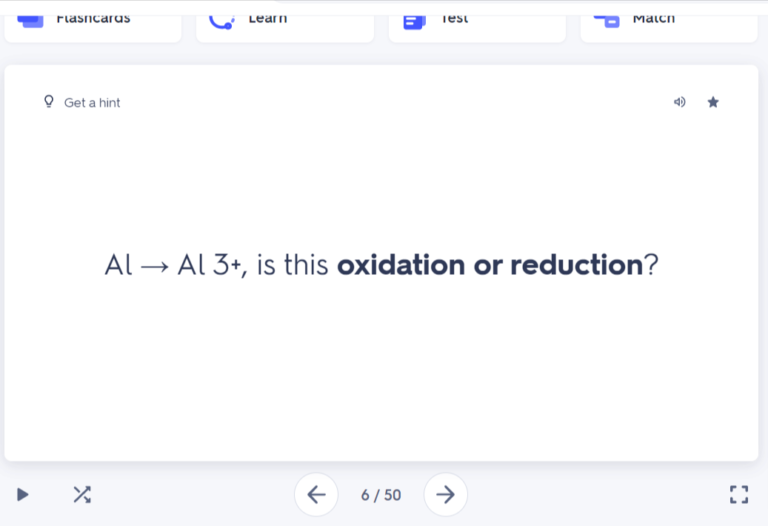The height and width of the screenshot is (526, 768).
Task: Star this flashcard
Action: pyautogui.click(x=713, y=102)
